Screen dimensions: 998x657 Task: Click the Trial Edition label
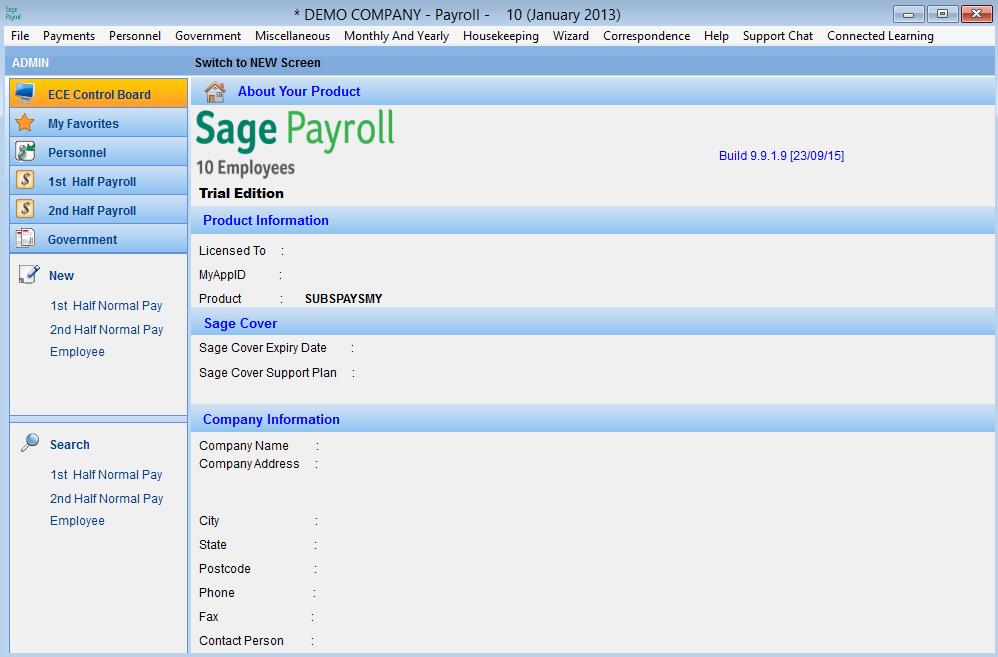(241, 193)
